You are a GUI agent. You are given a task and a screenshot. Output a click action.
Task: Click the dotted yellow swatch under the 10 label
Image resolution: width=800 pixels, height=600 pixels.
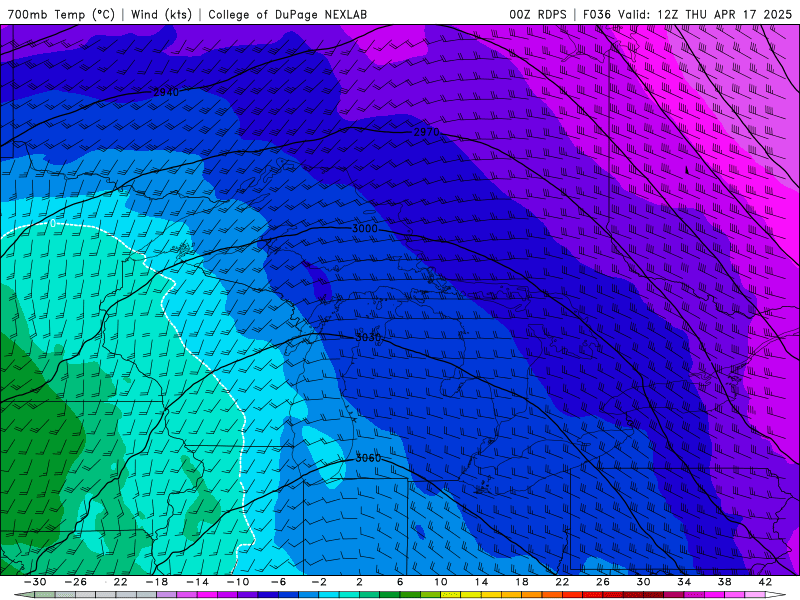click(451, 595)
